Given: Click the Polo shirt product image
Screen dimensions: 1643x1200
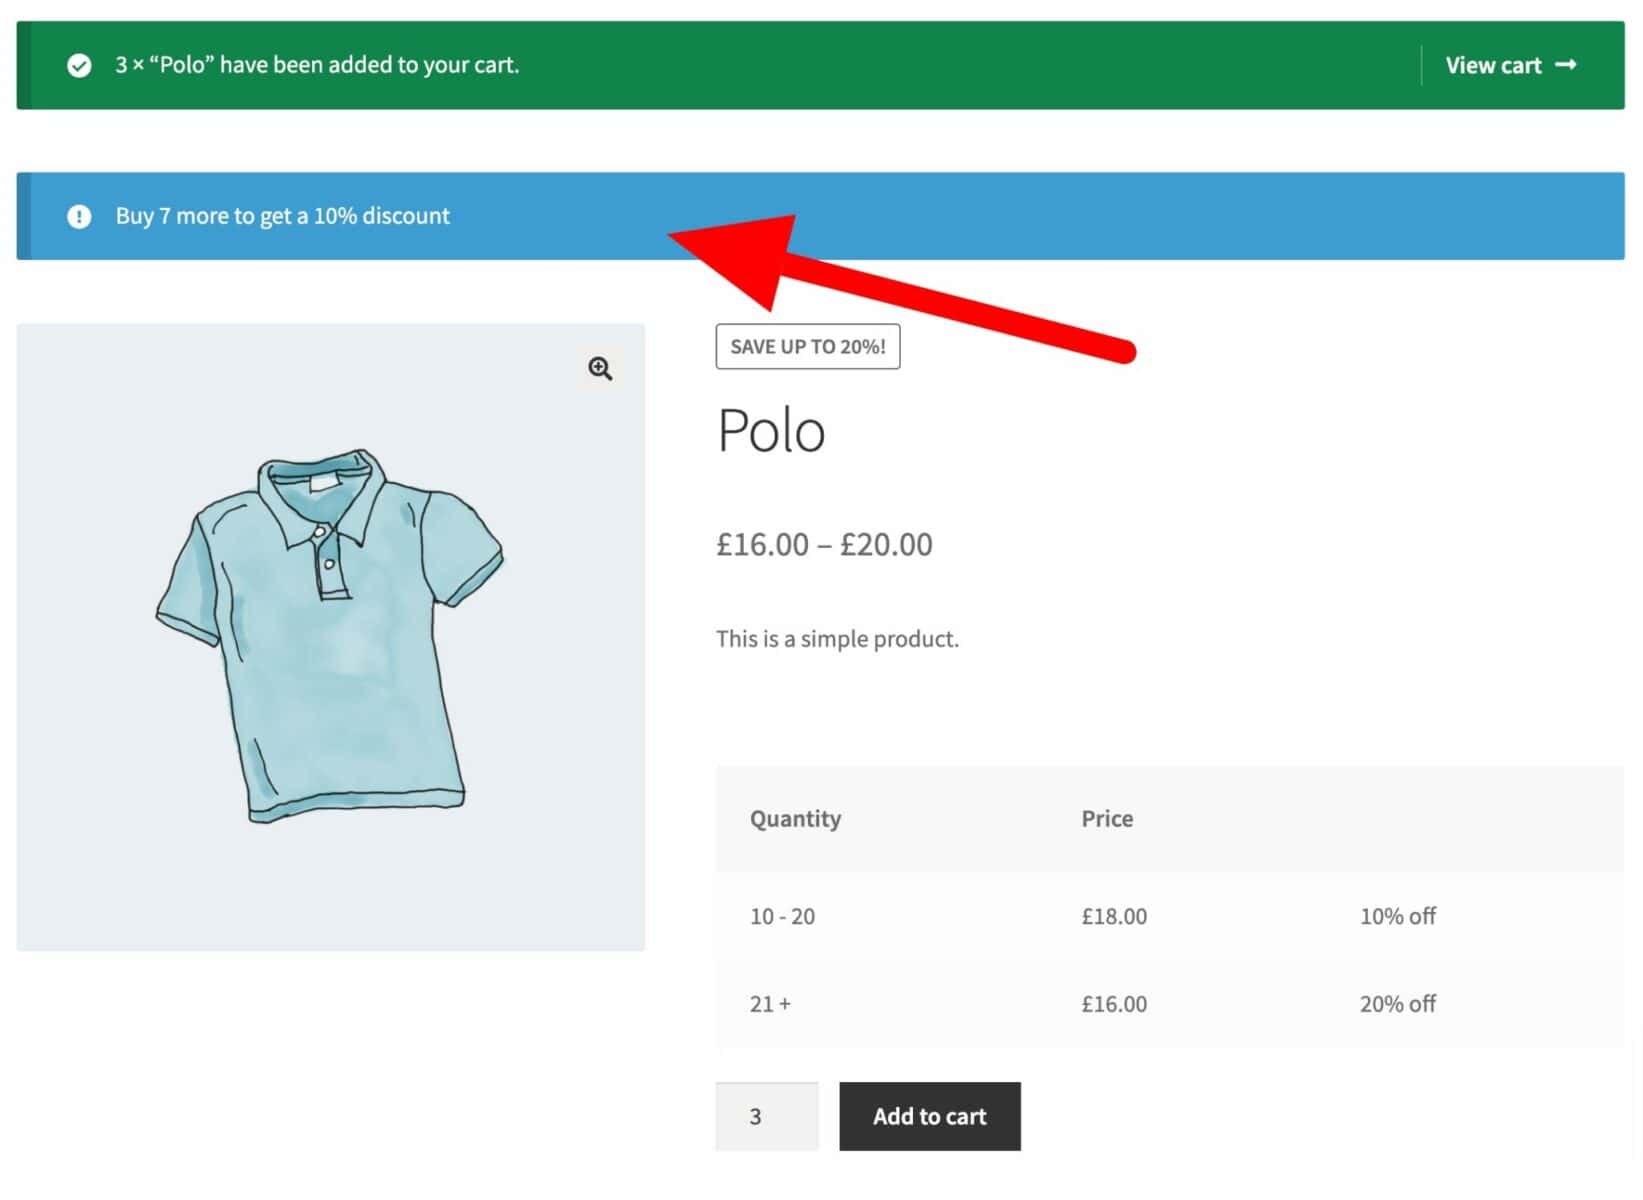Looking at the screenshot, I should click(x=331, y=637).
